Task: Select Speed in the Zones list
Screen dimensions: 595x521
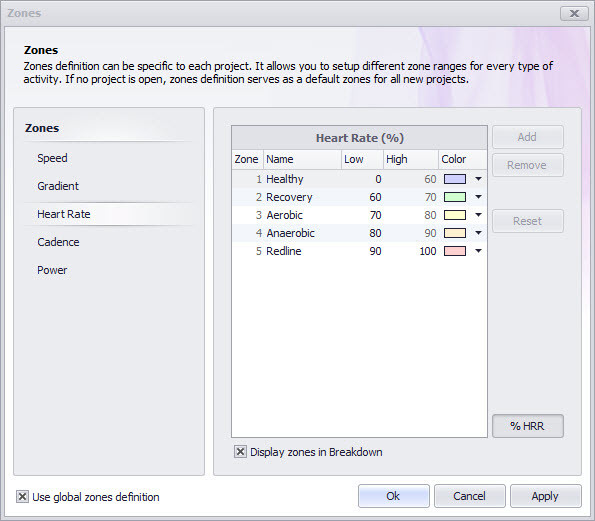Action: (x=52, y=158)
